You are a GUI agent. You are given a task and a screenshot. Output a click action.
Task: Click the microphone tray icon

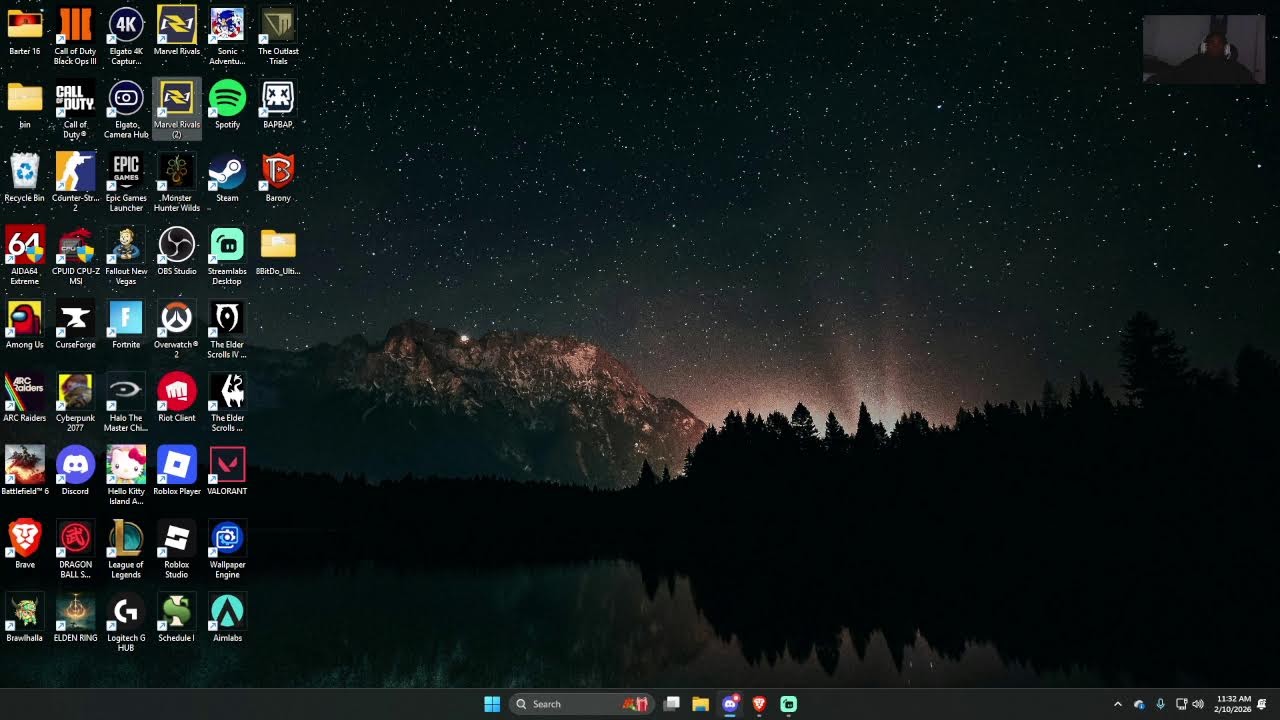point(1161,704)
